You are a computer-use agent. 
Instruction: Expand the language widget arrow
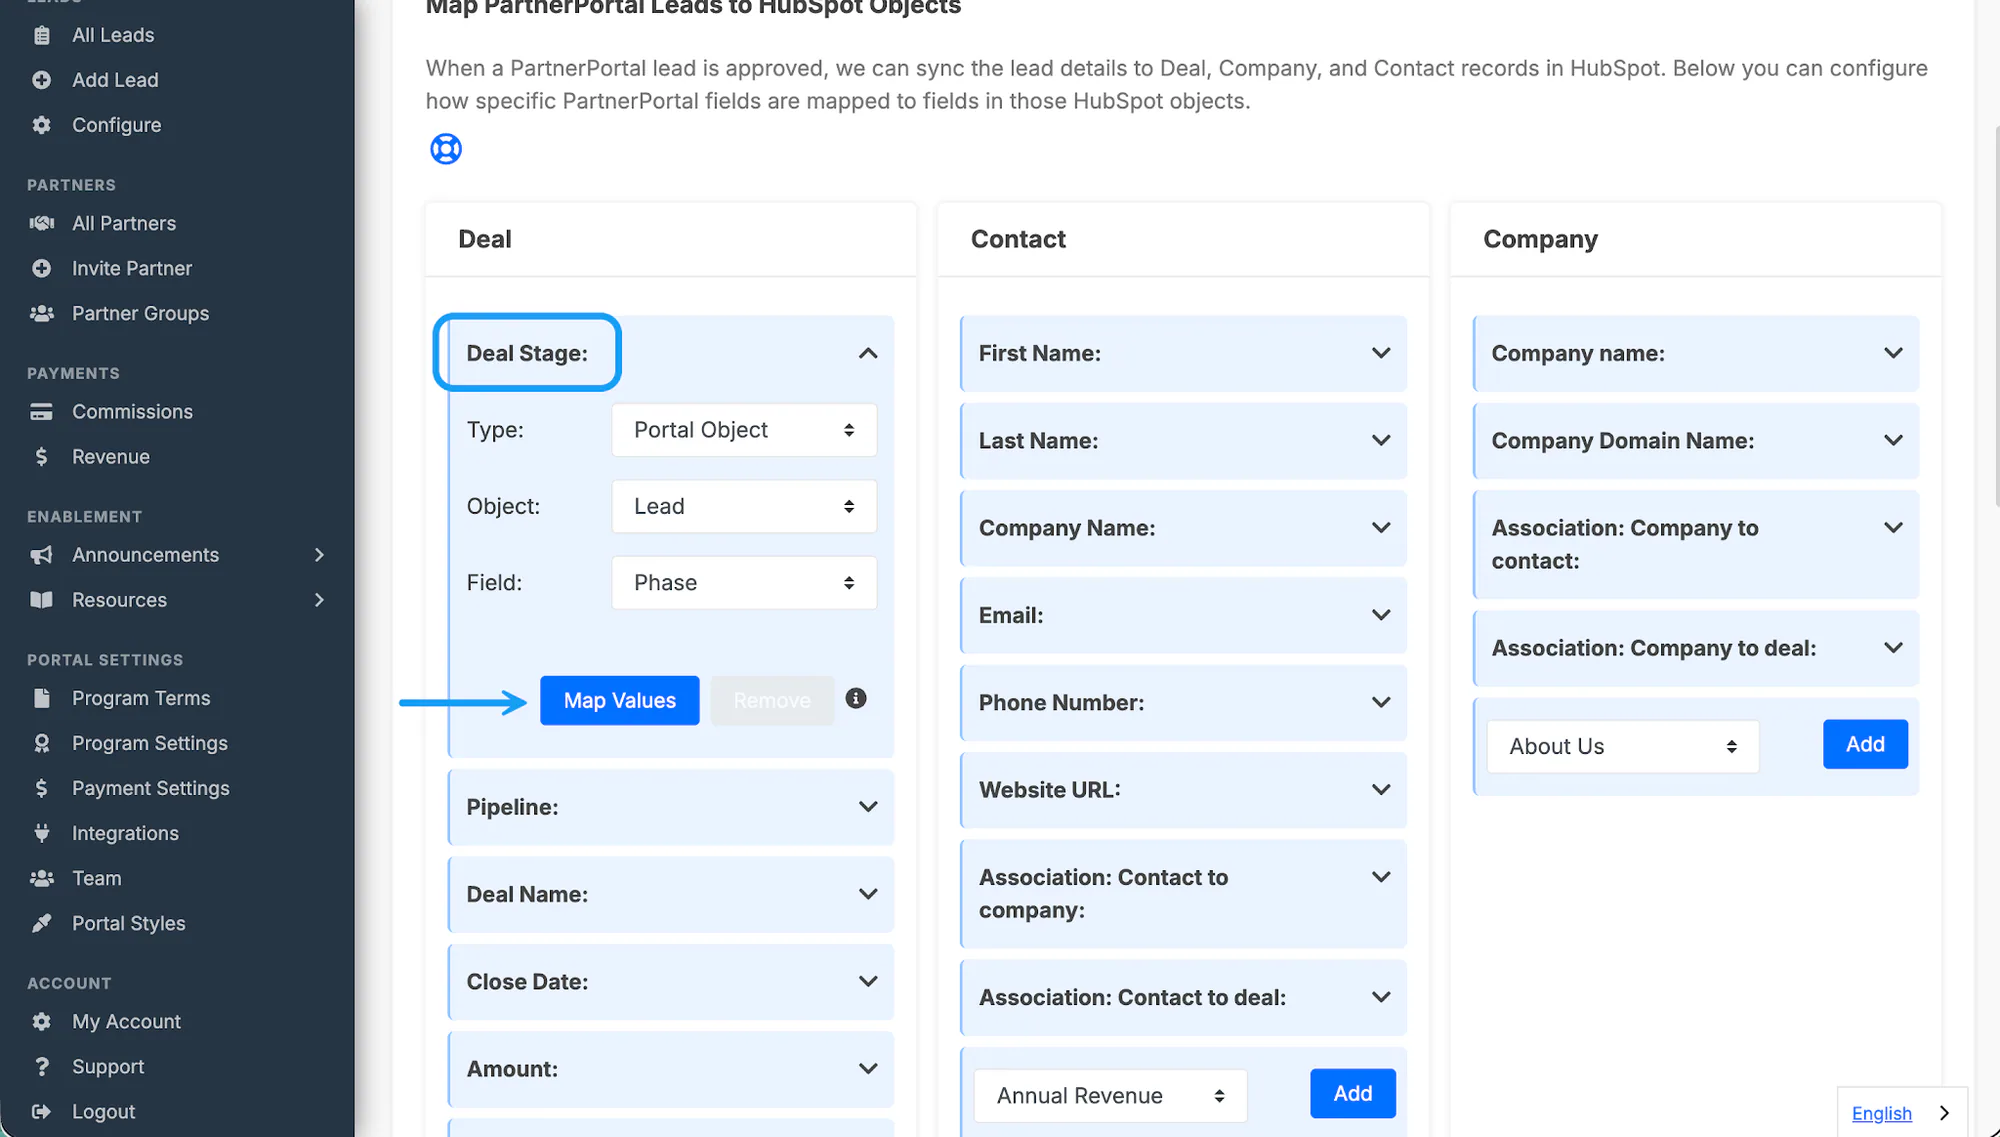(1944, 1113)
